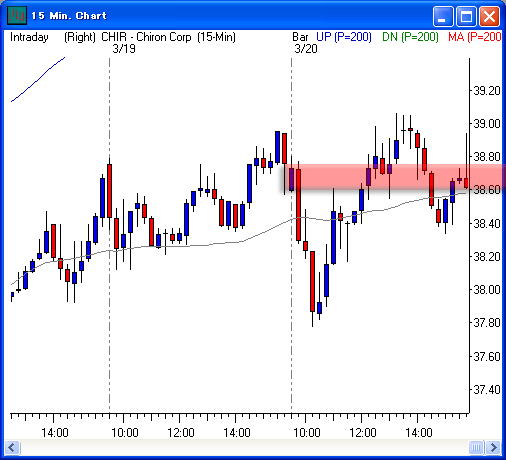Select the red shaded resistance zone

tap(393, 177)
